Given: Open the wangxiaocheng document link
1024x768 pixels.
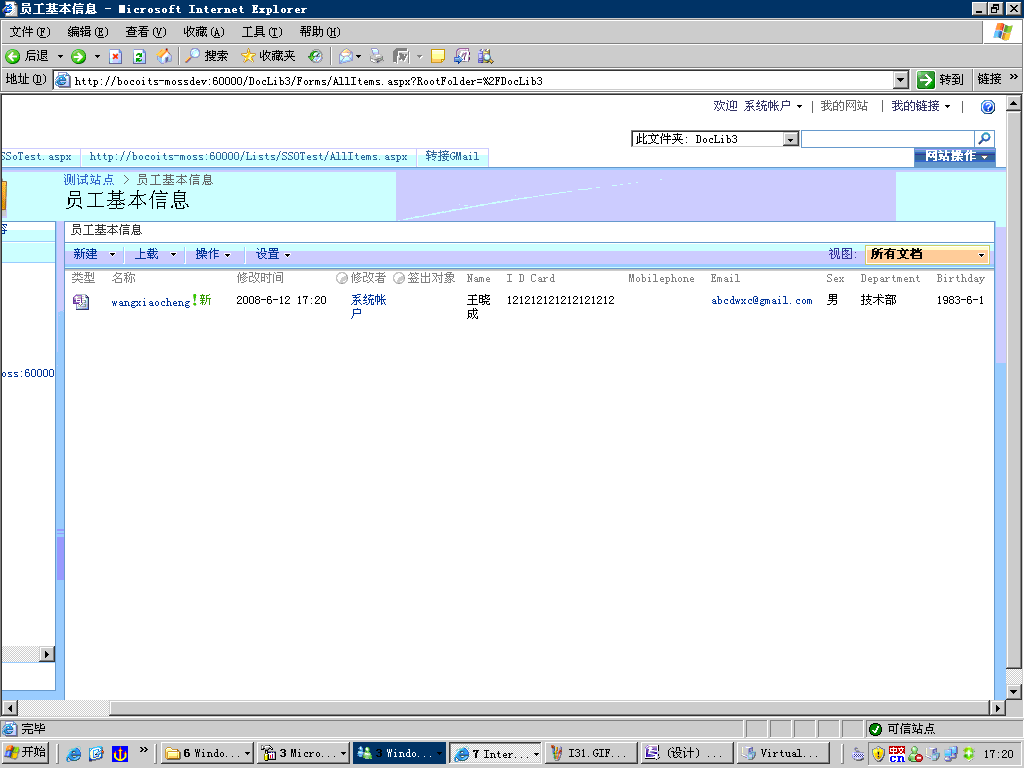Looking at the screenshot, I should pos(151,302).
